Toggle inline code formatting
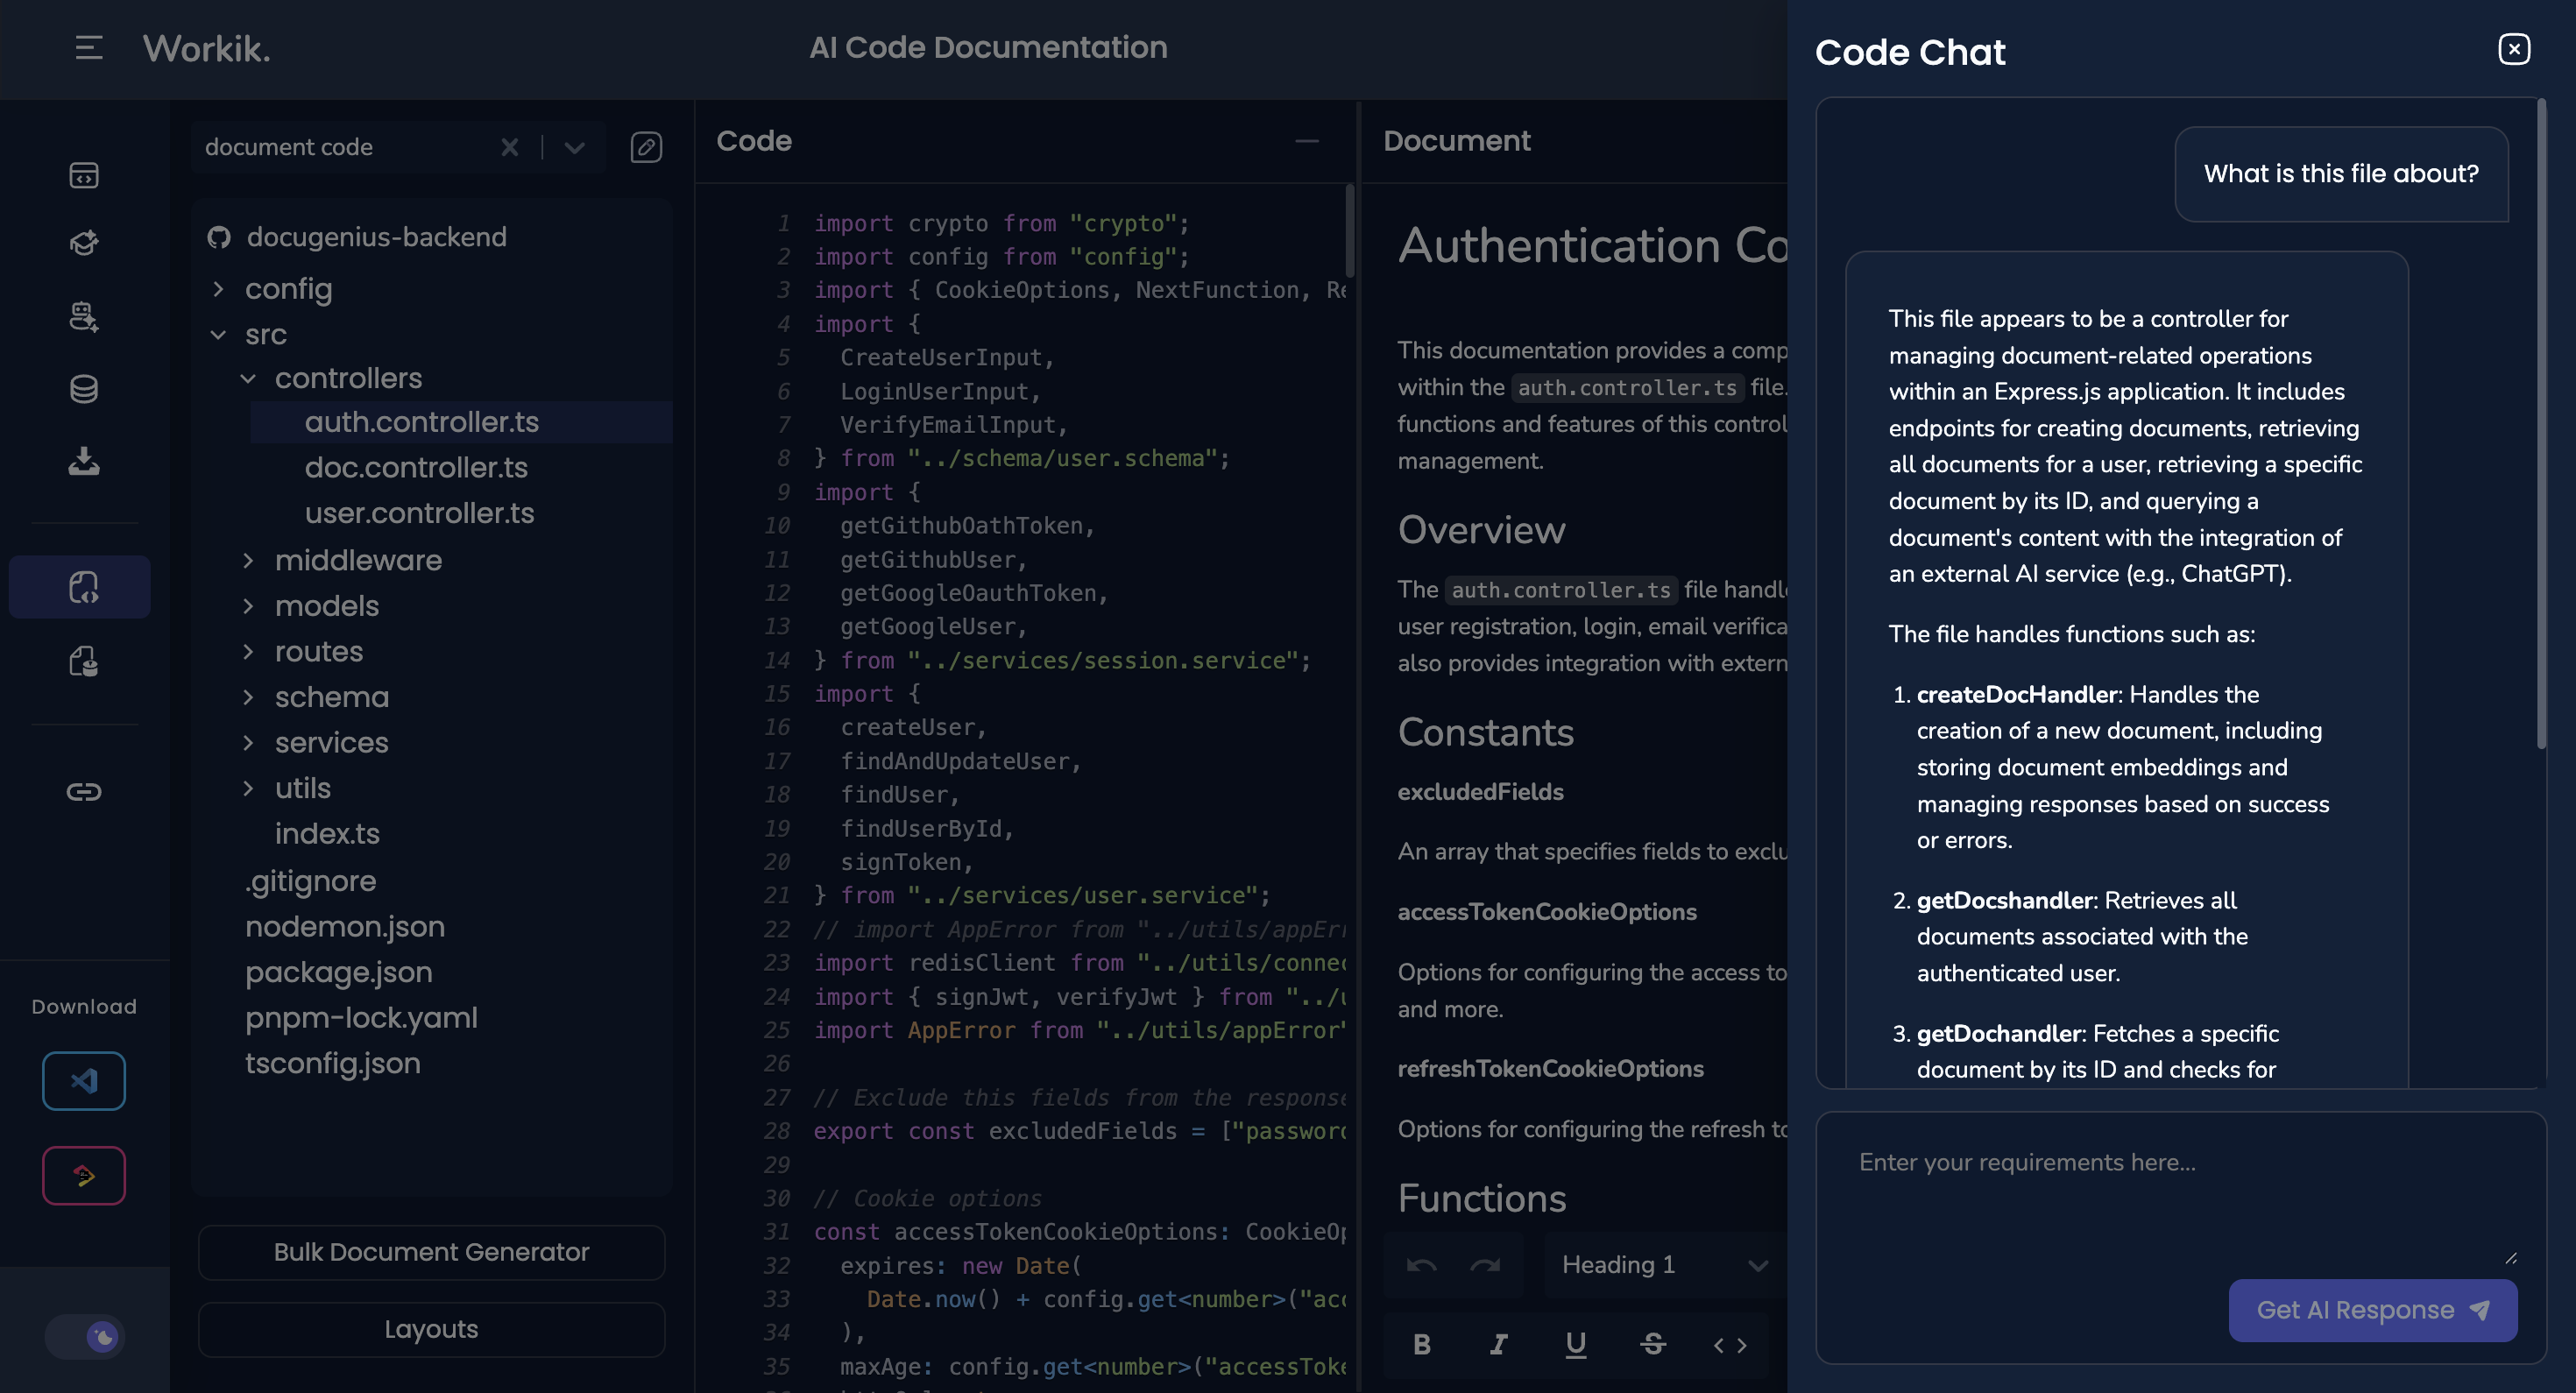The width and height of the screenshot is (2576, 1393). coord(1729,1344)
